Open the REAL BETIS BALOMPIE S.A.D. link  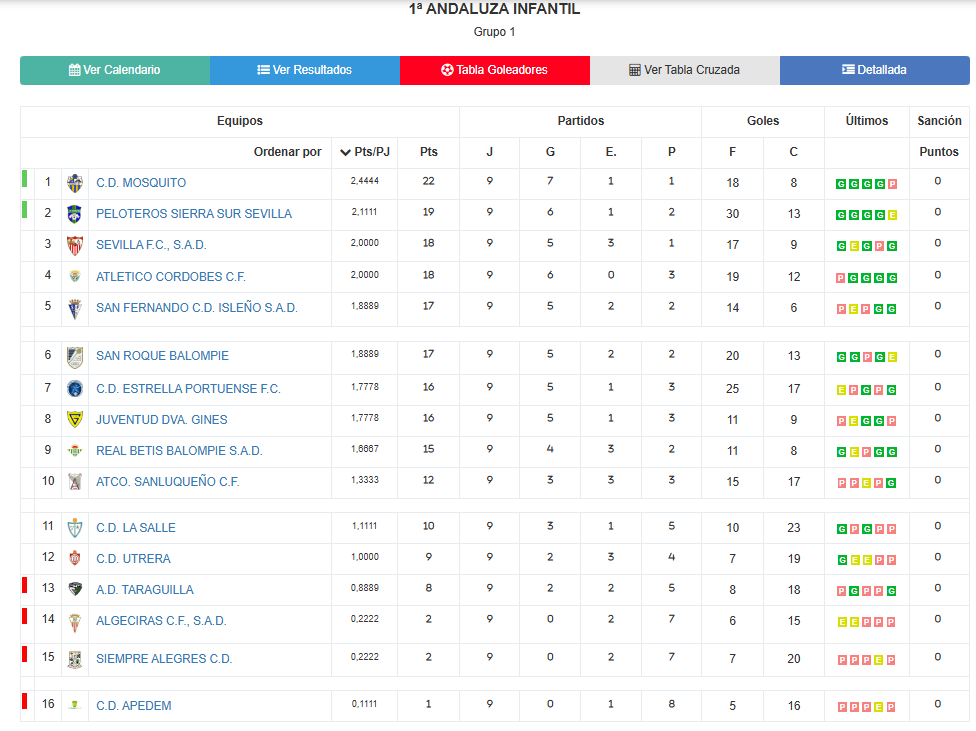[x=179, y=451]
